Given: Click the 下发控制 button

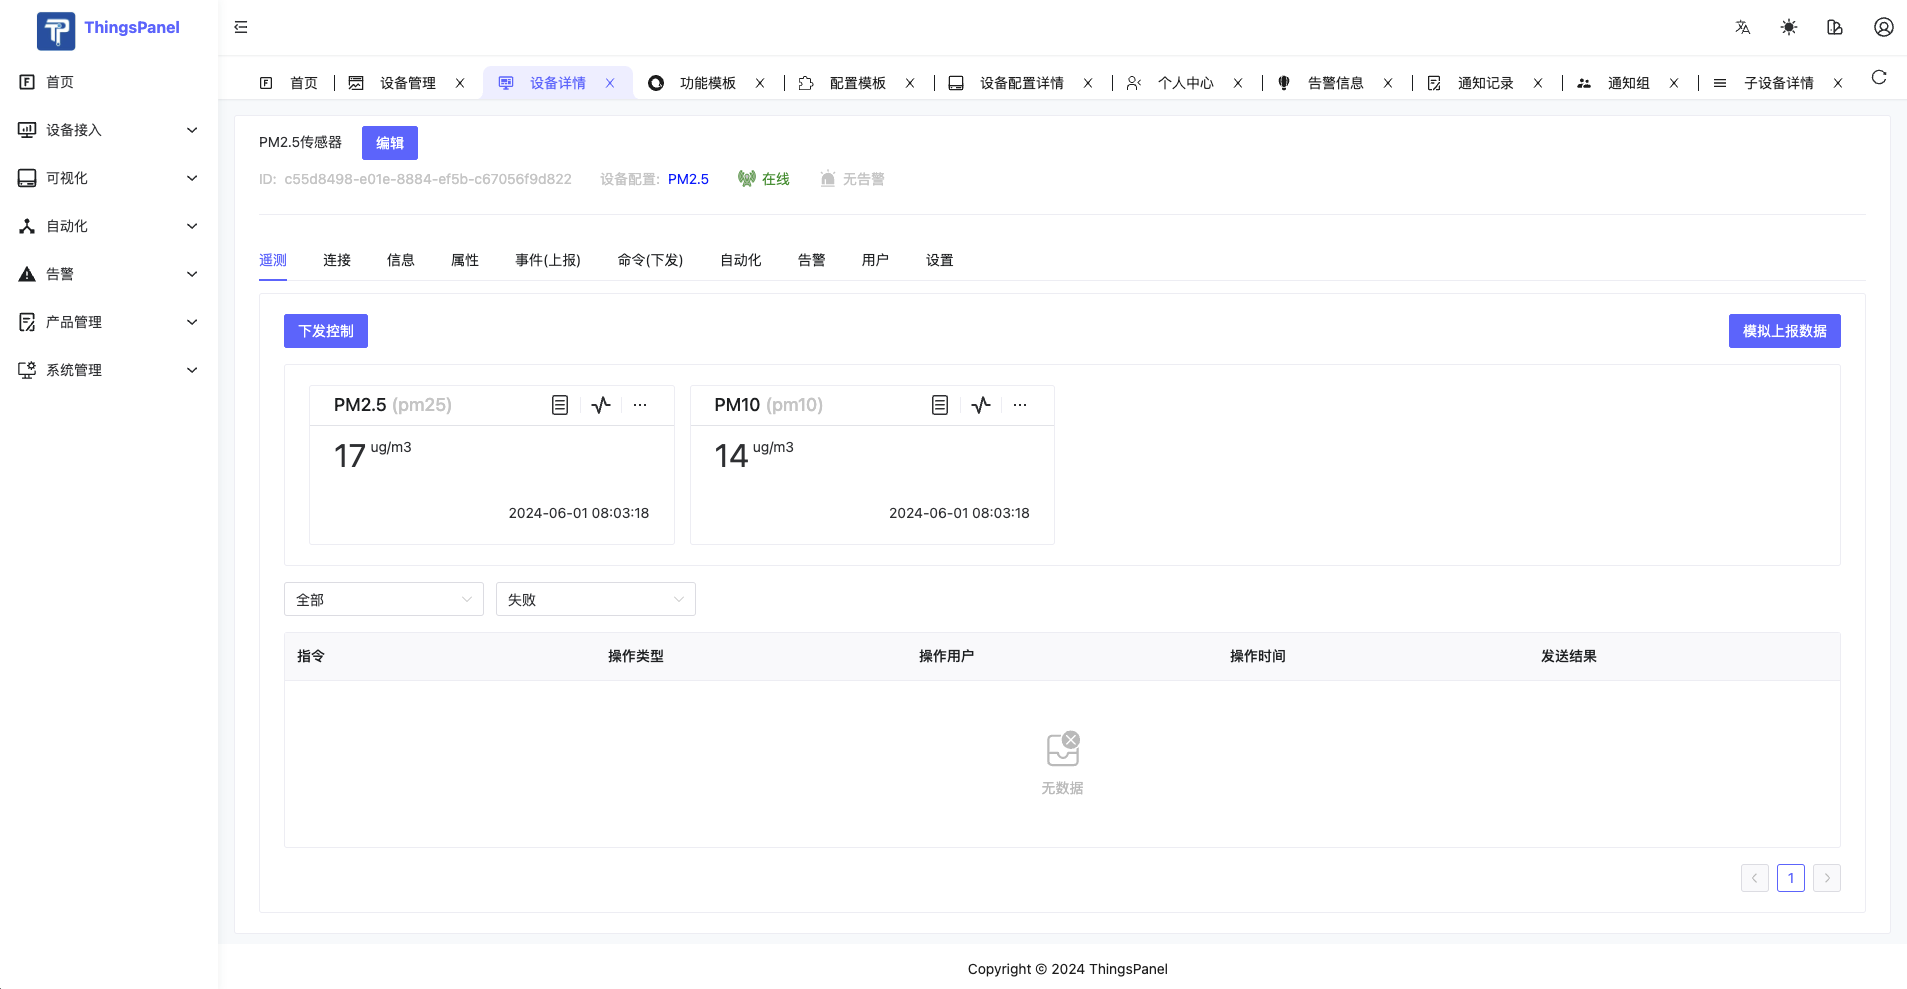Looking at the screenshot, I should tap(326, 331).
